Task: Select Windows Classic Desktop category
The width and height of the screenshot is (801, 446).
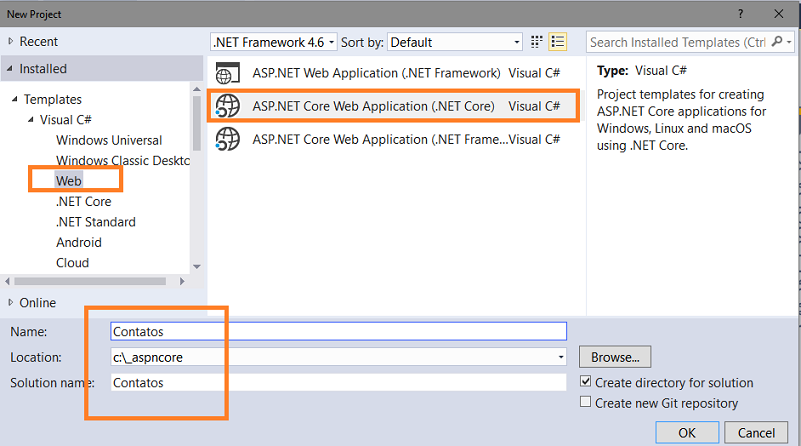Action: [123, 160]
